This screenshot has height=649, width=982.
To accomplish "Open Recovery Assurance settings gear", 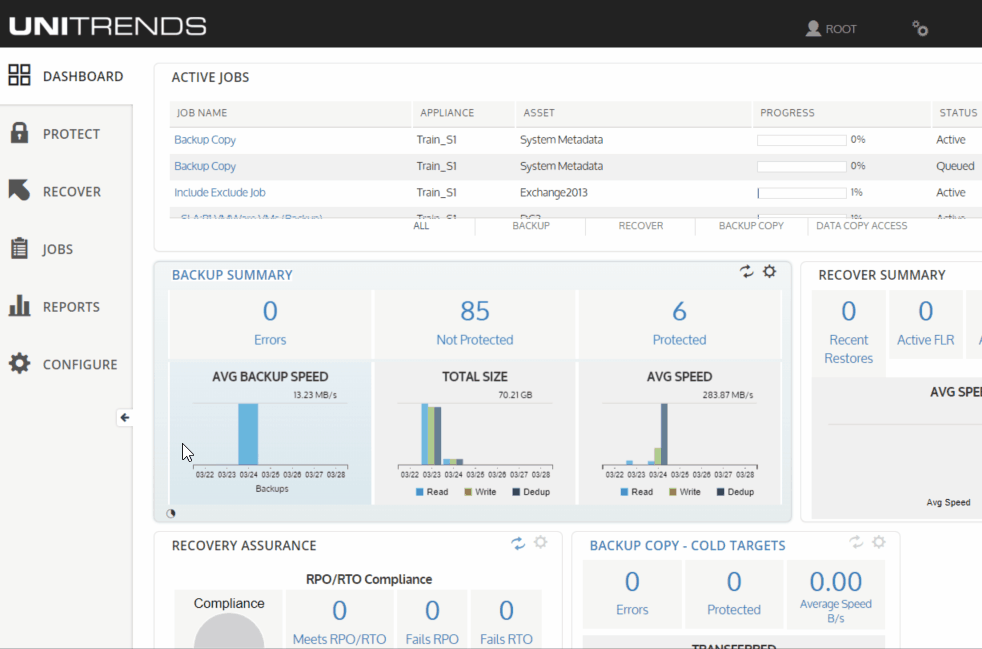I will (540, 542).
